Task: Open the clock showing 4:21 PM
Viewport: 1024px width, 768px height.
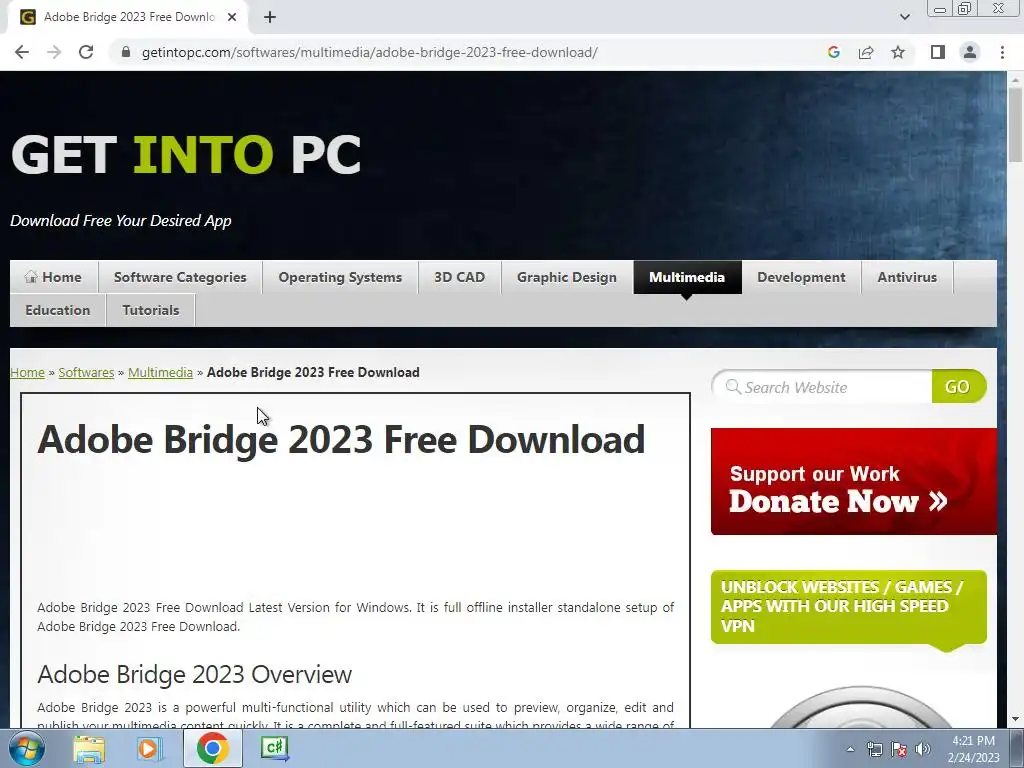Action: click(x=973, y=749)
